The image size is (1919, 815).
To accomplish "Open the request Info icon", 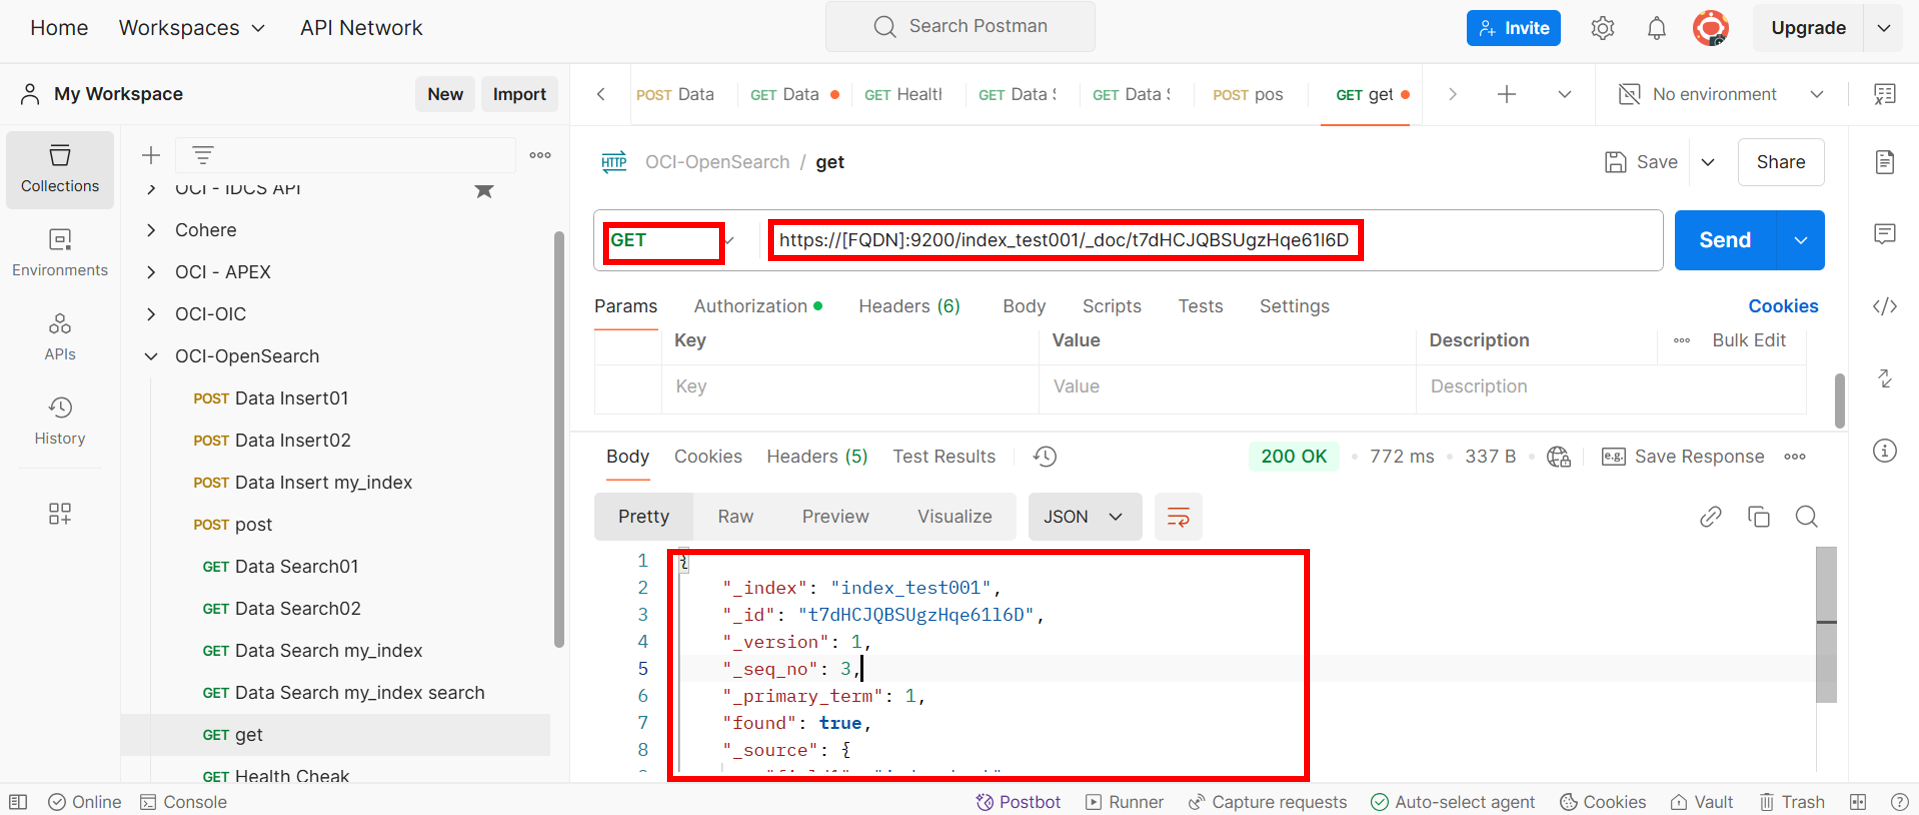I will coord(1884,451).
